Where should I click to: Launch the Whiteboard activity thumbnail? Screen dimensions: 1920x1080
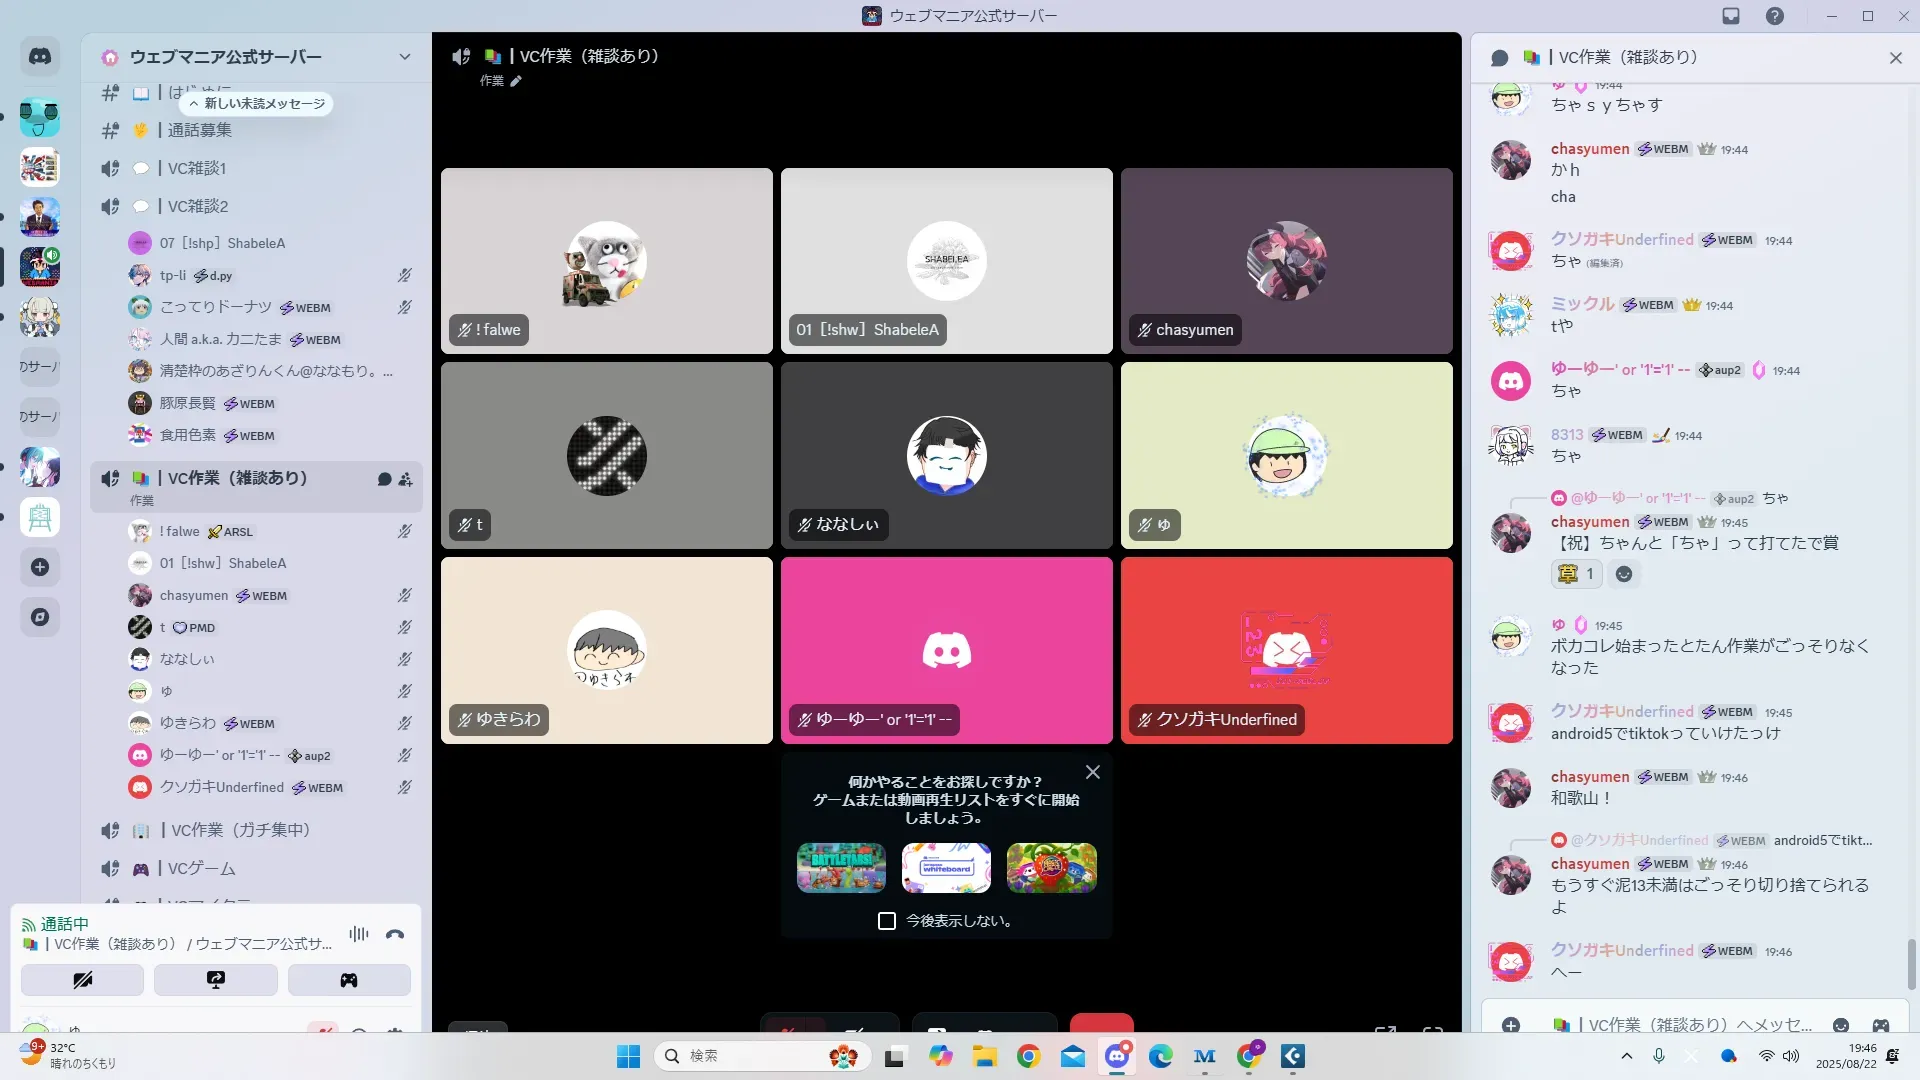point(946,867)
